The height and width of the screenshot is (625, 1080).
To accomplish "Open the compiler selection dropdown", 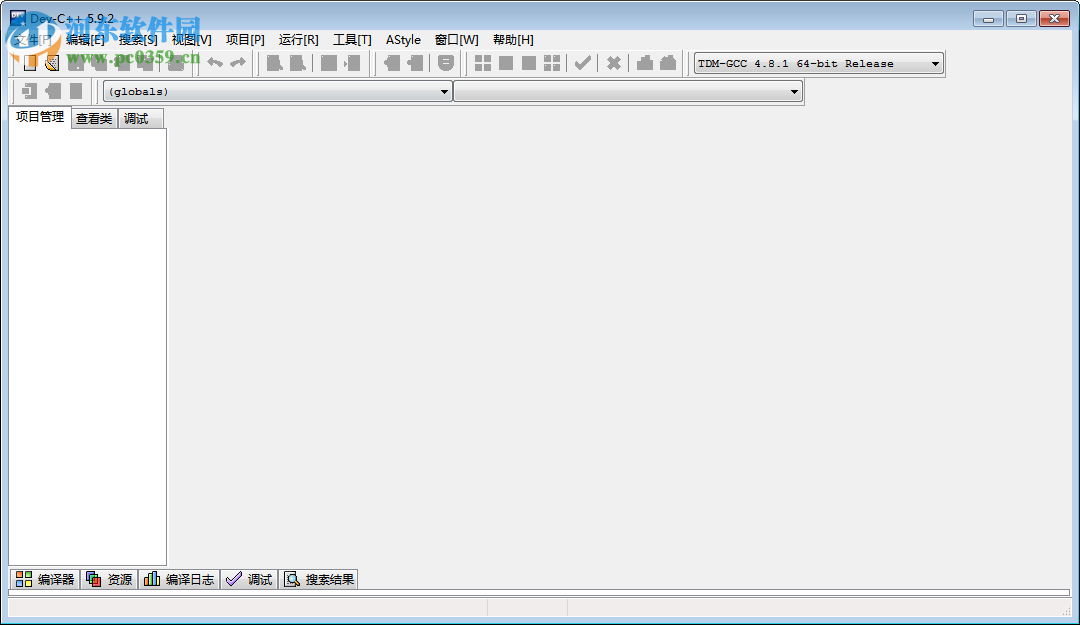I will pyautogui.click(x=936, y=63).
